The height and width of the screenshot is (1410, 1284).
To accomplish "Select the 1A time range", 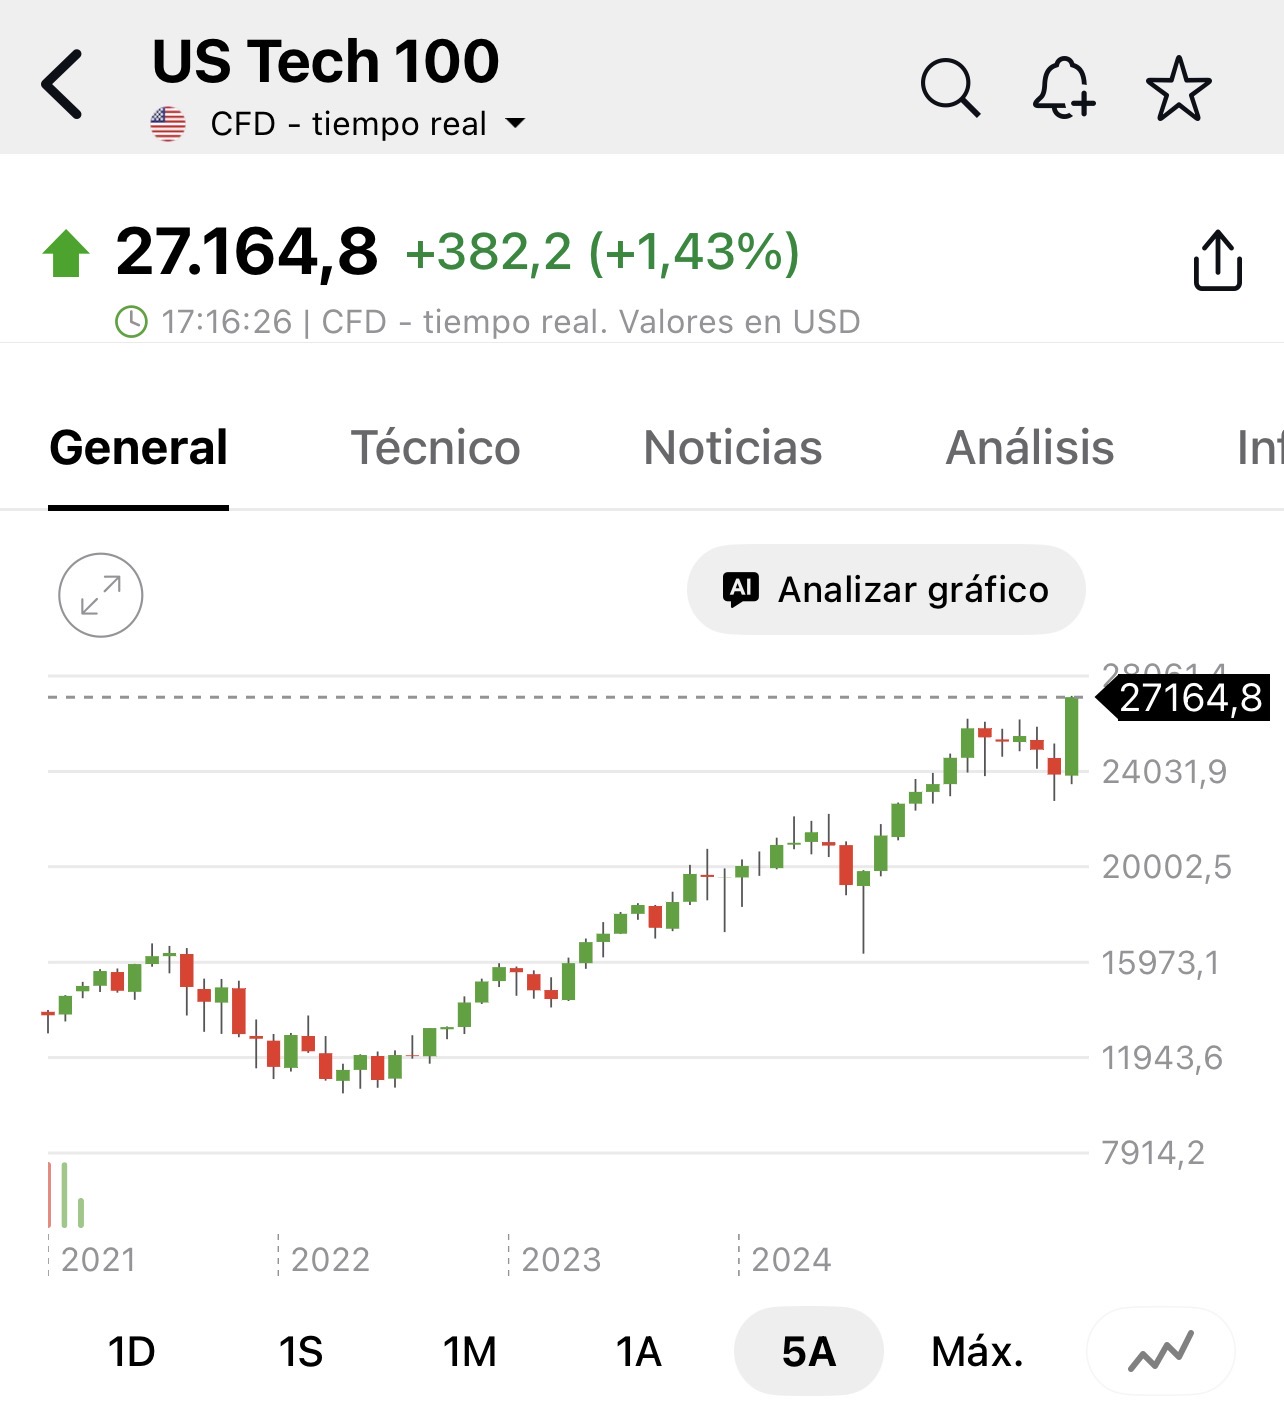I will [x=639, y=1352].
